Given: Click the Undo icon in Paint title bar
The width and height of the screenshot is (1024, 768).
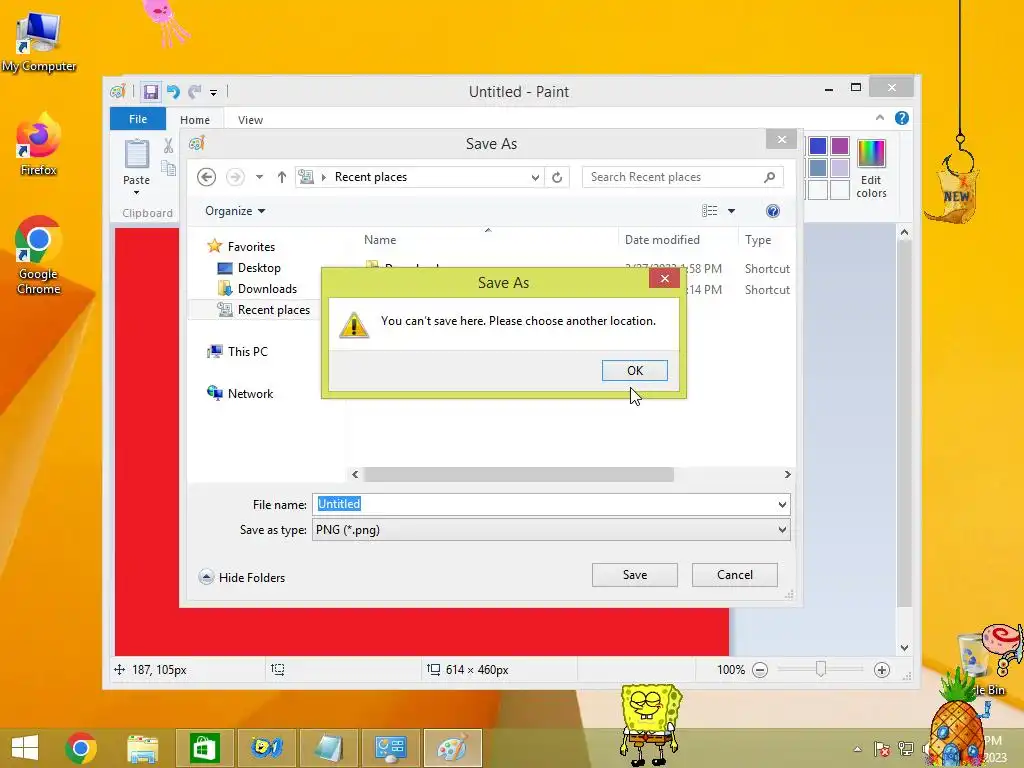Looking at the screenshot, I should [173, 91].
